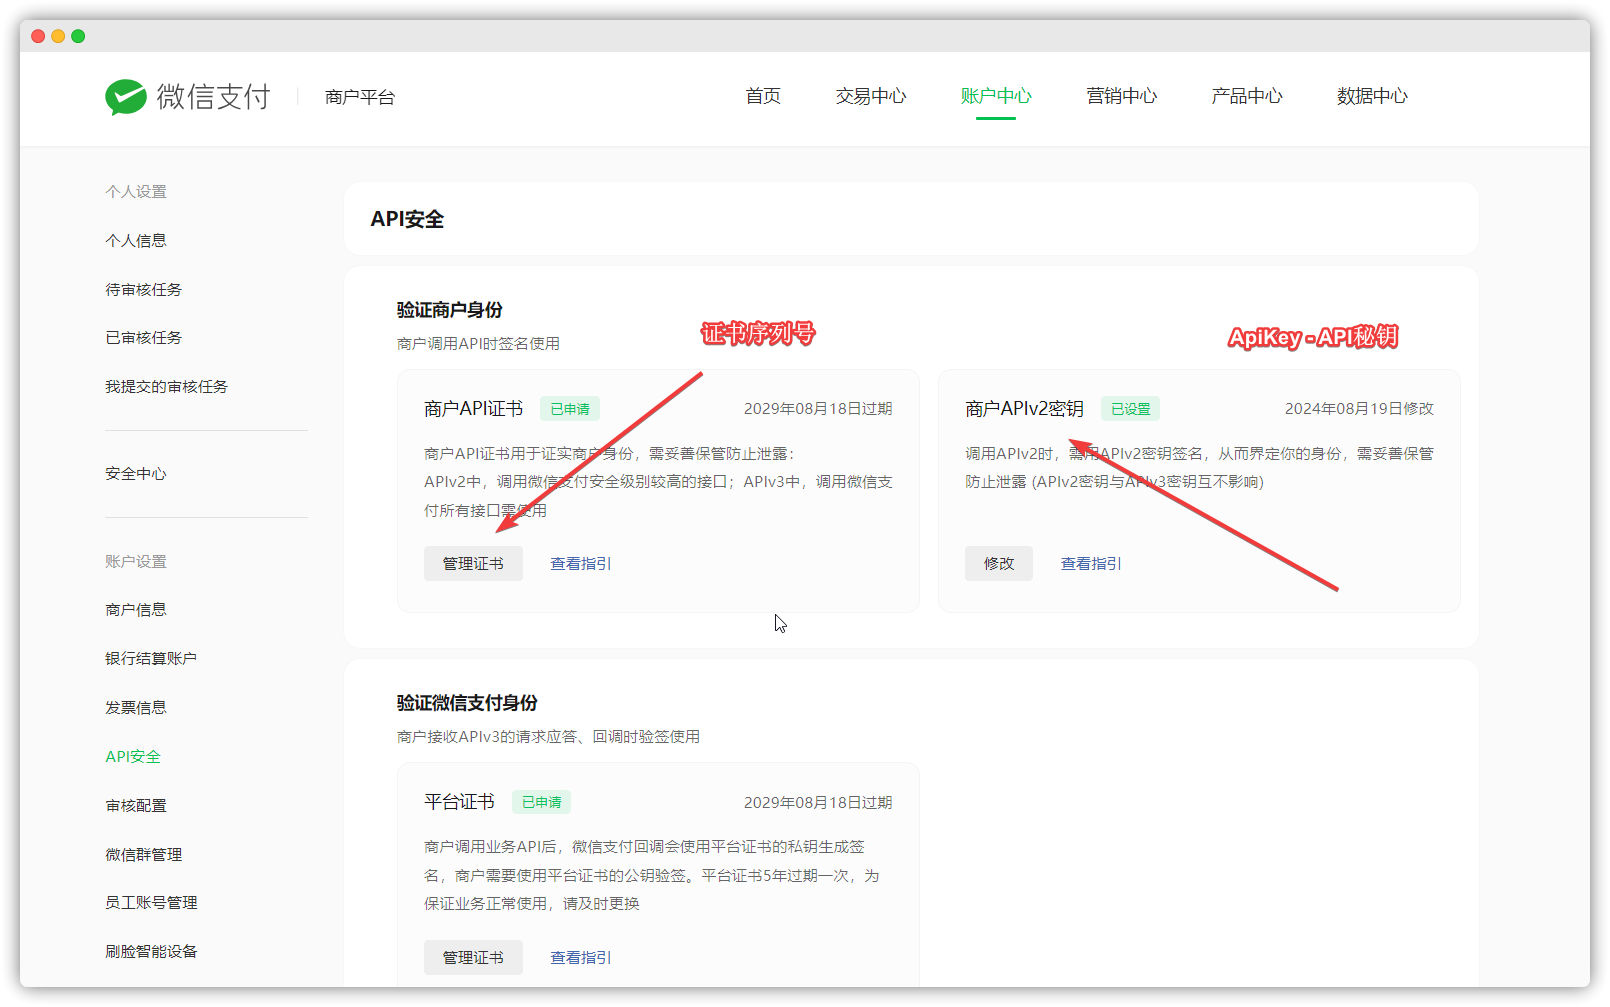Image resolution: width=1610 pixels, height=1007 pixels.
Task: Click the API安全 page title
Action: [x=407, y=219]
